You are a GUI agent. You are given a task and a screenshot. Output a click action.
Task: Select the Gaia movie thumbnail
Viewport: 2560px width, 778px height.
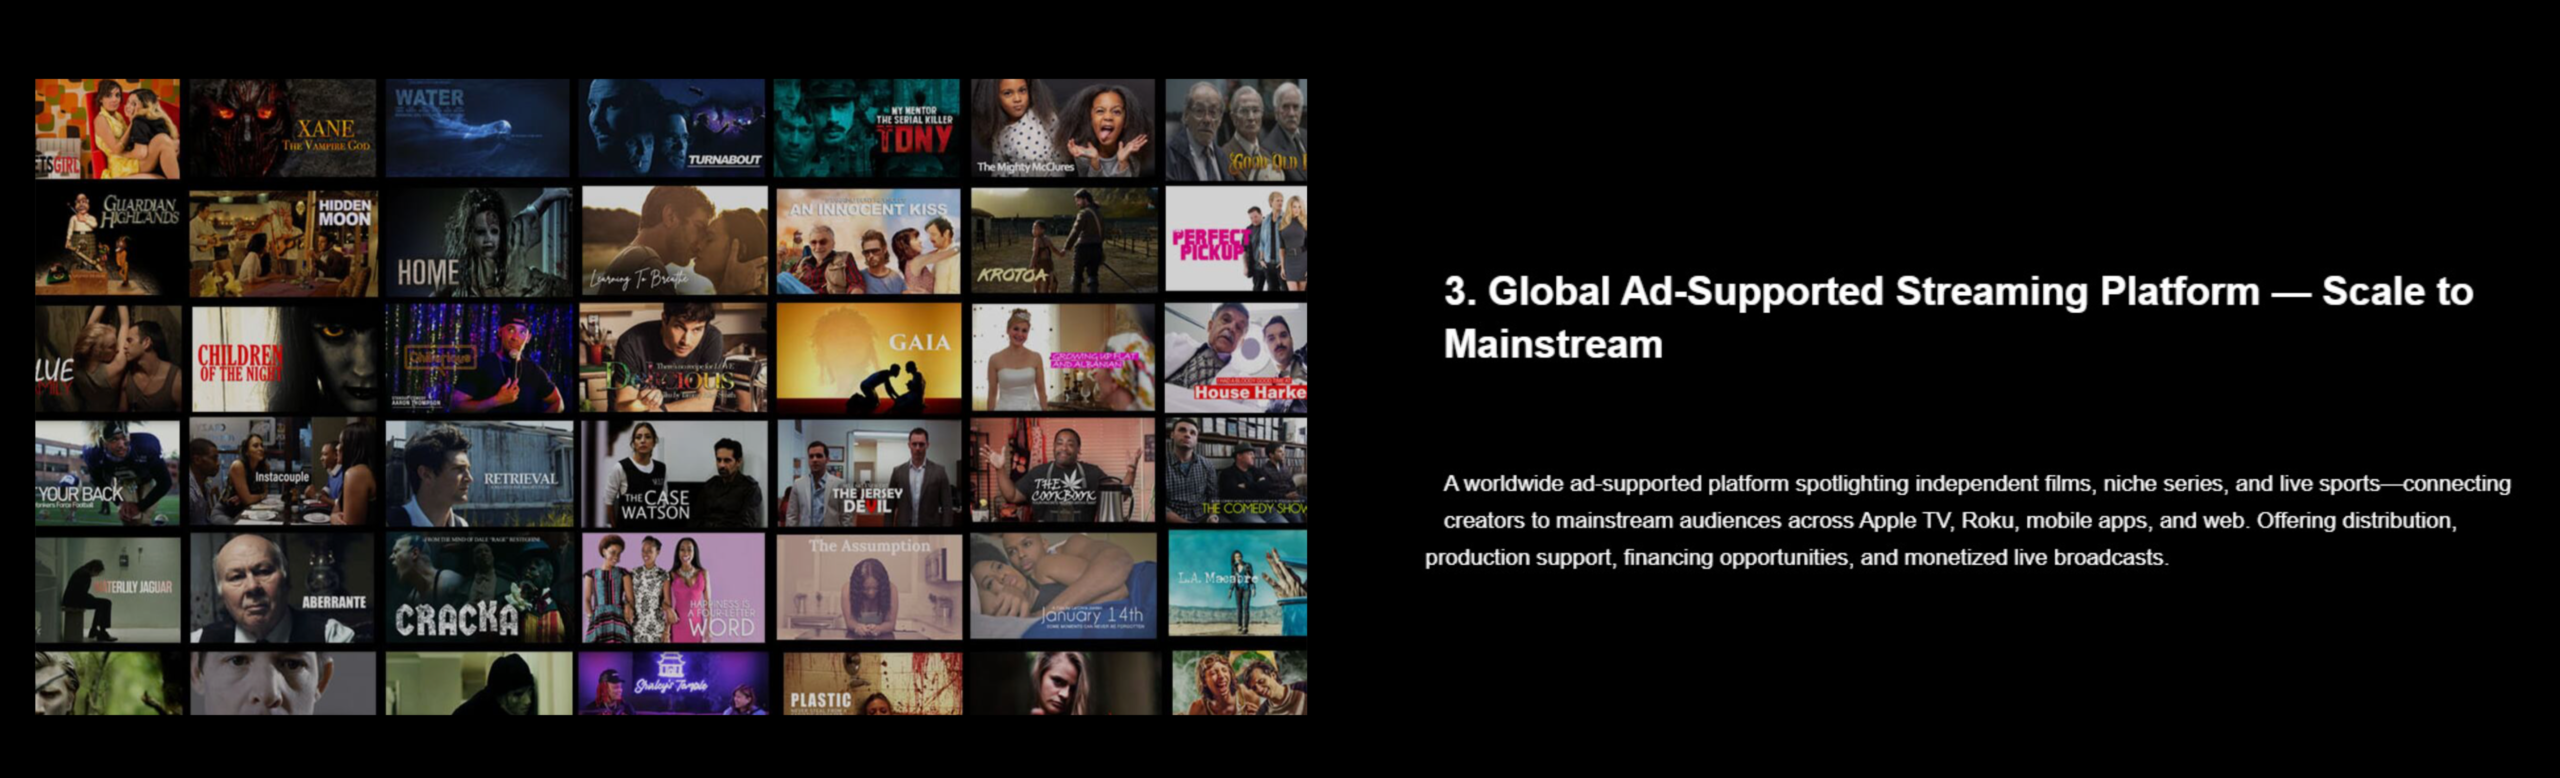pyautogui.click(x=868, y=359)
